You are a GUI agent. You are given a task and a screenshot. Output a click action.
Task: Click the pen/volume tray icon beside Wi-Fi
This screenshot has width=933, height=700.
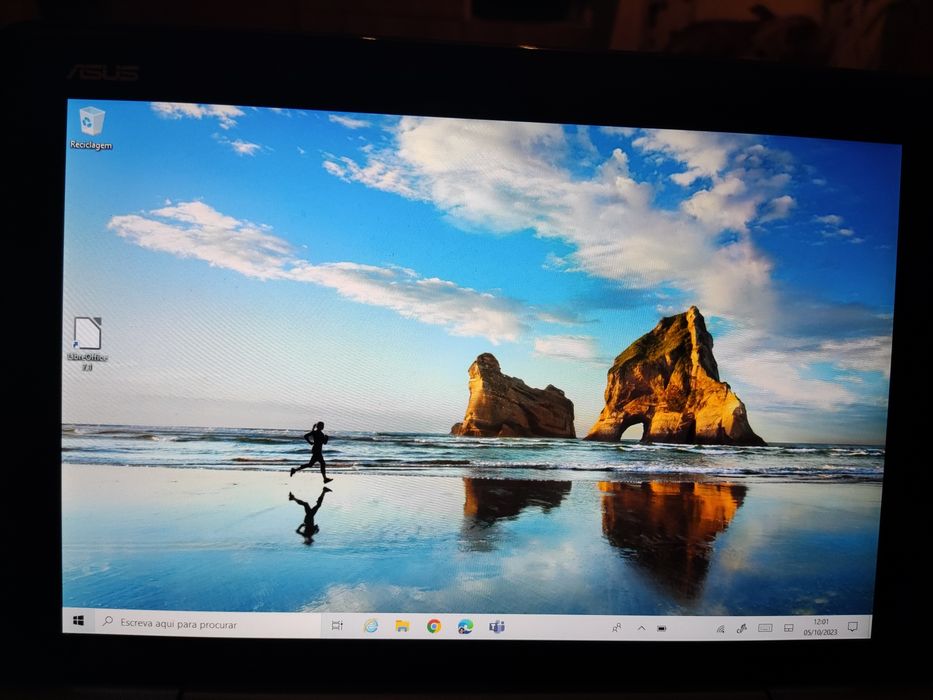coord(741,629)
